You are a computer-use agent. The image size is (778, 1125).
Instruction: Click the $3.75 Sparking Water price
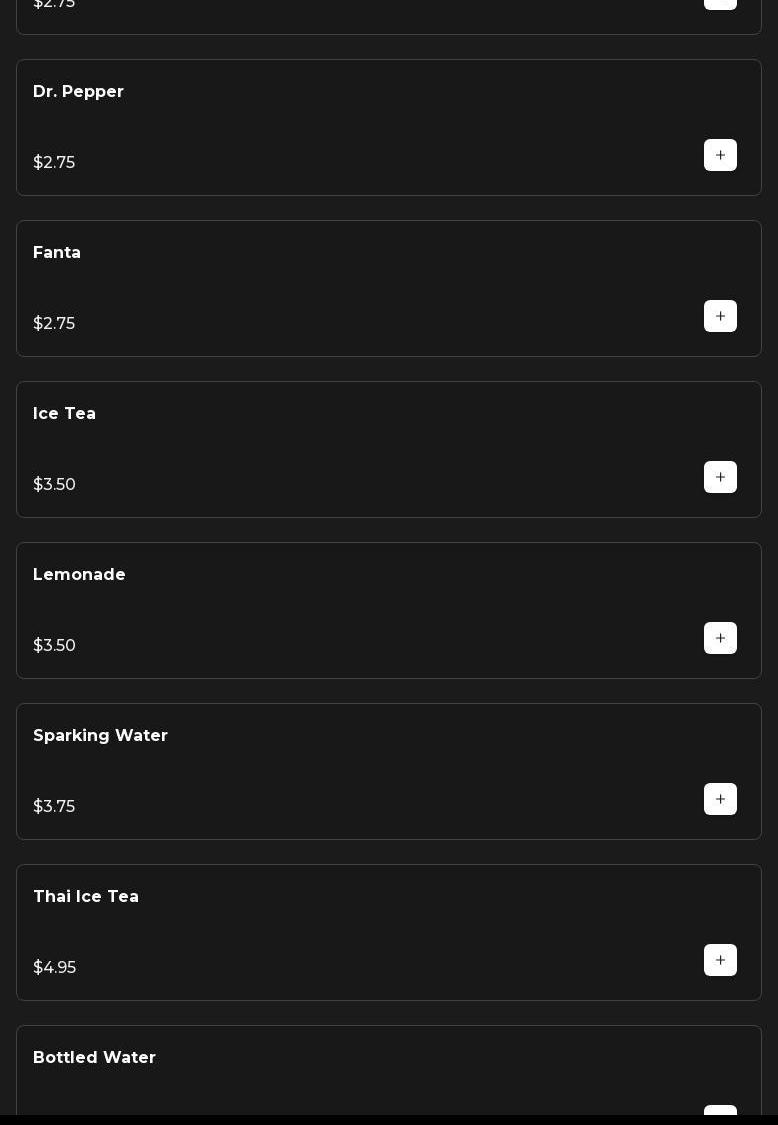(54, 807)
